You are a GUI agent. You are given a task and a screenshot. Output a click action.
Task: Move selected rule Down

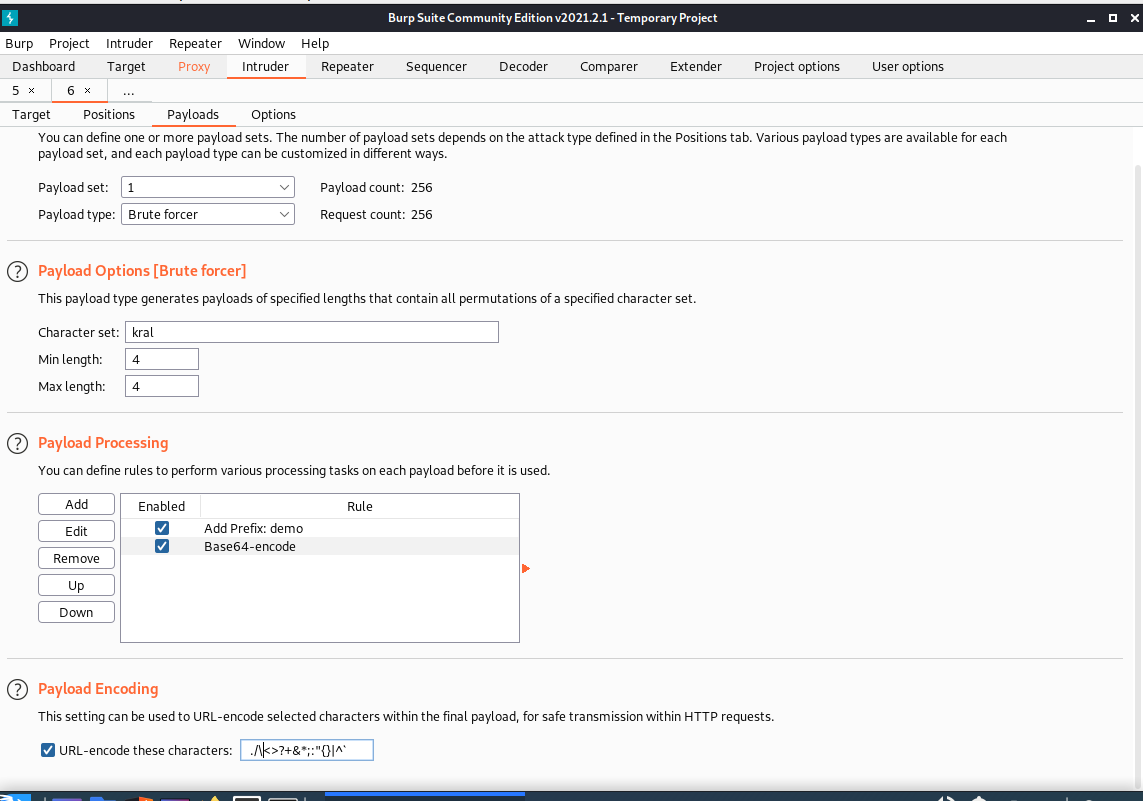tap(77, 612)
